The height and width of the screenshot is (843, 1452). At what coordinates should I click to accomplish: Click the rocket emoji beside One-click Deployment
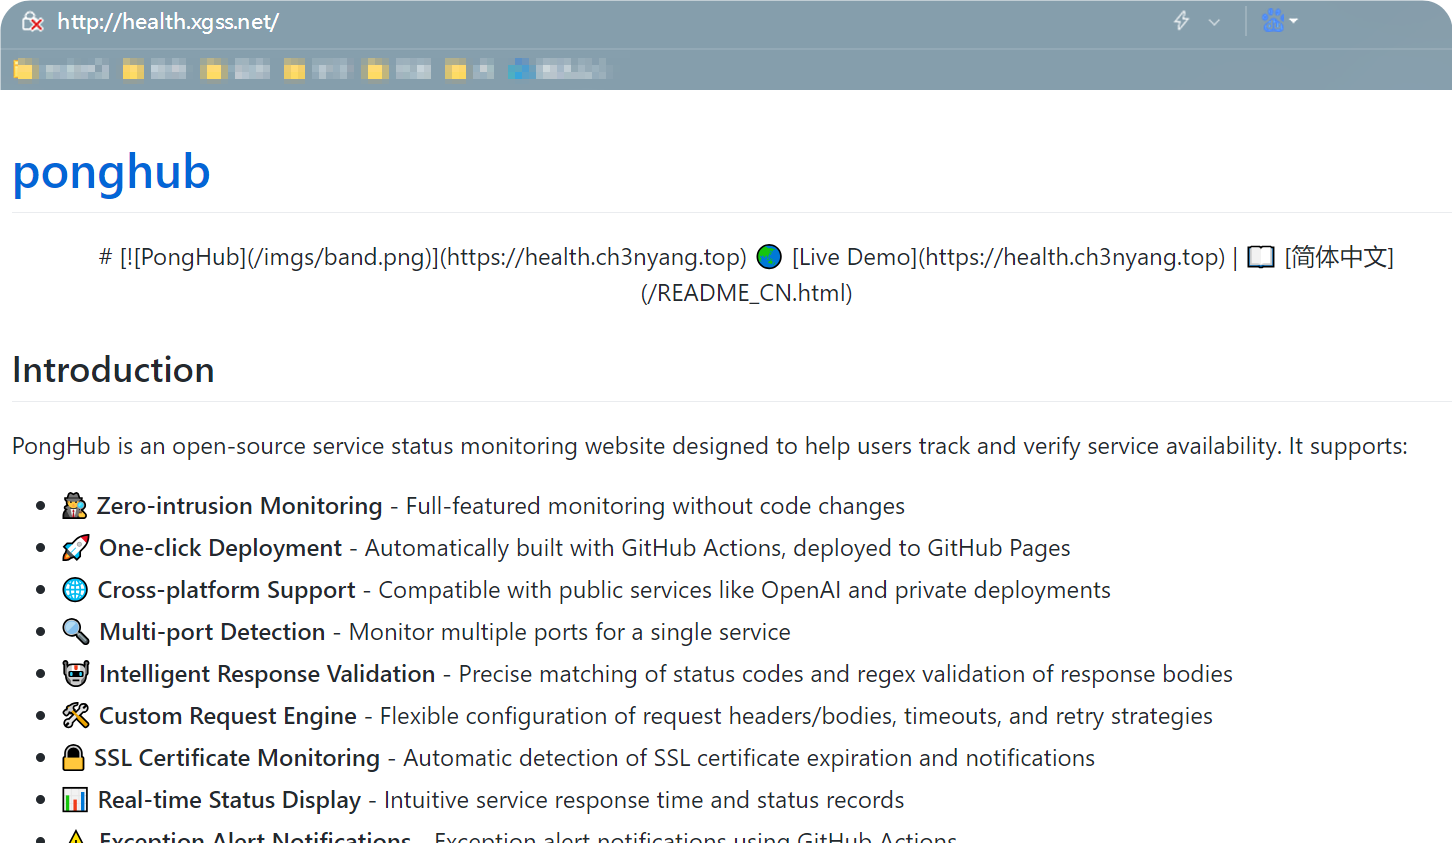pyautogui.click(x=76, y=548)
